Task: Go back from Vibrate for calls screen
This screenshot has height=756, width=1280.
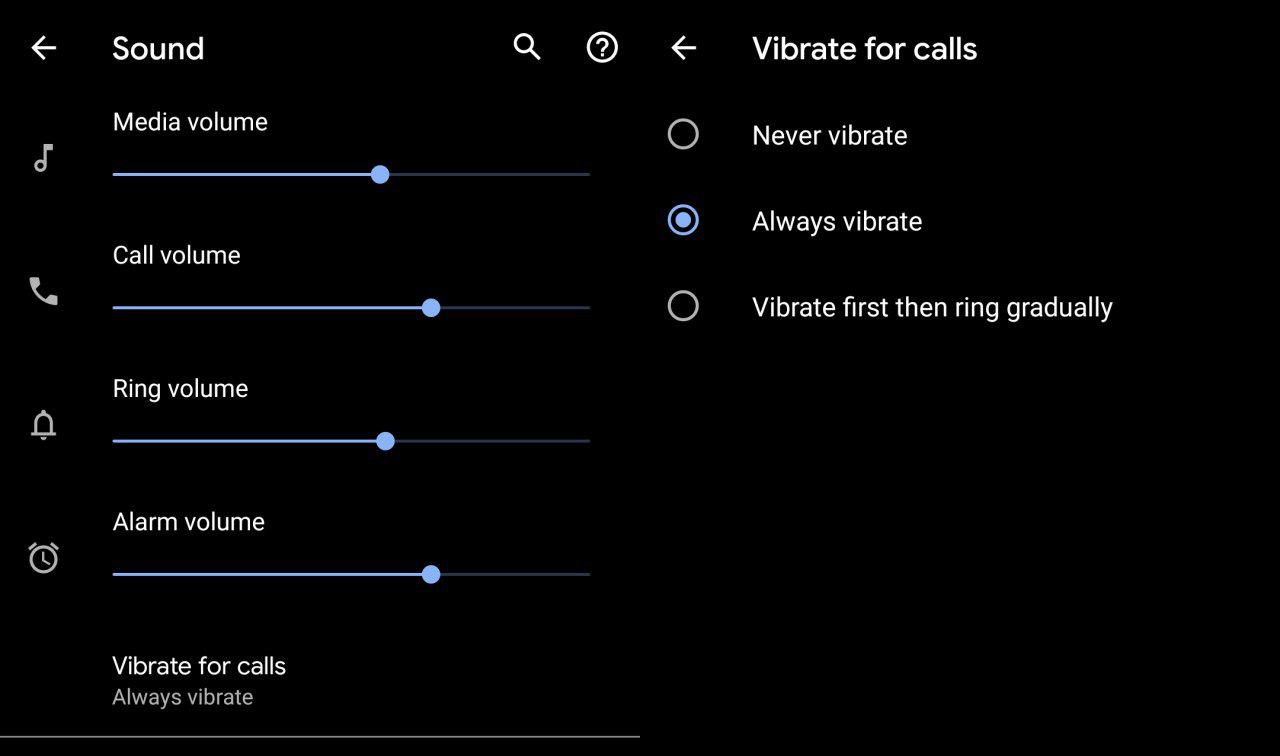Action: click(684, 48)
